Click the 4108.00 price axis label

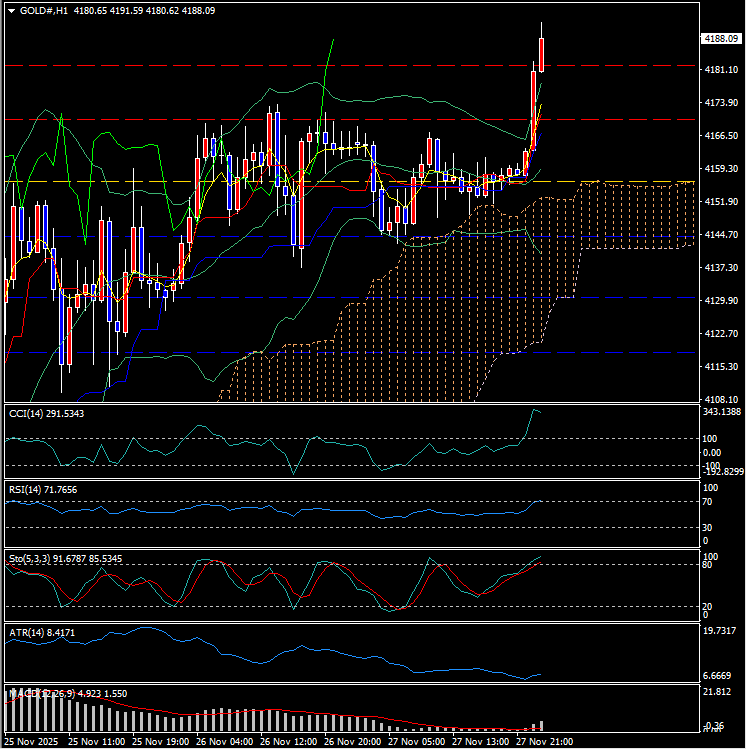click(720, 399)
